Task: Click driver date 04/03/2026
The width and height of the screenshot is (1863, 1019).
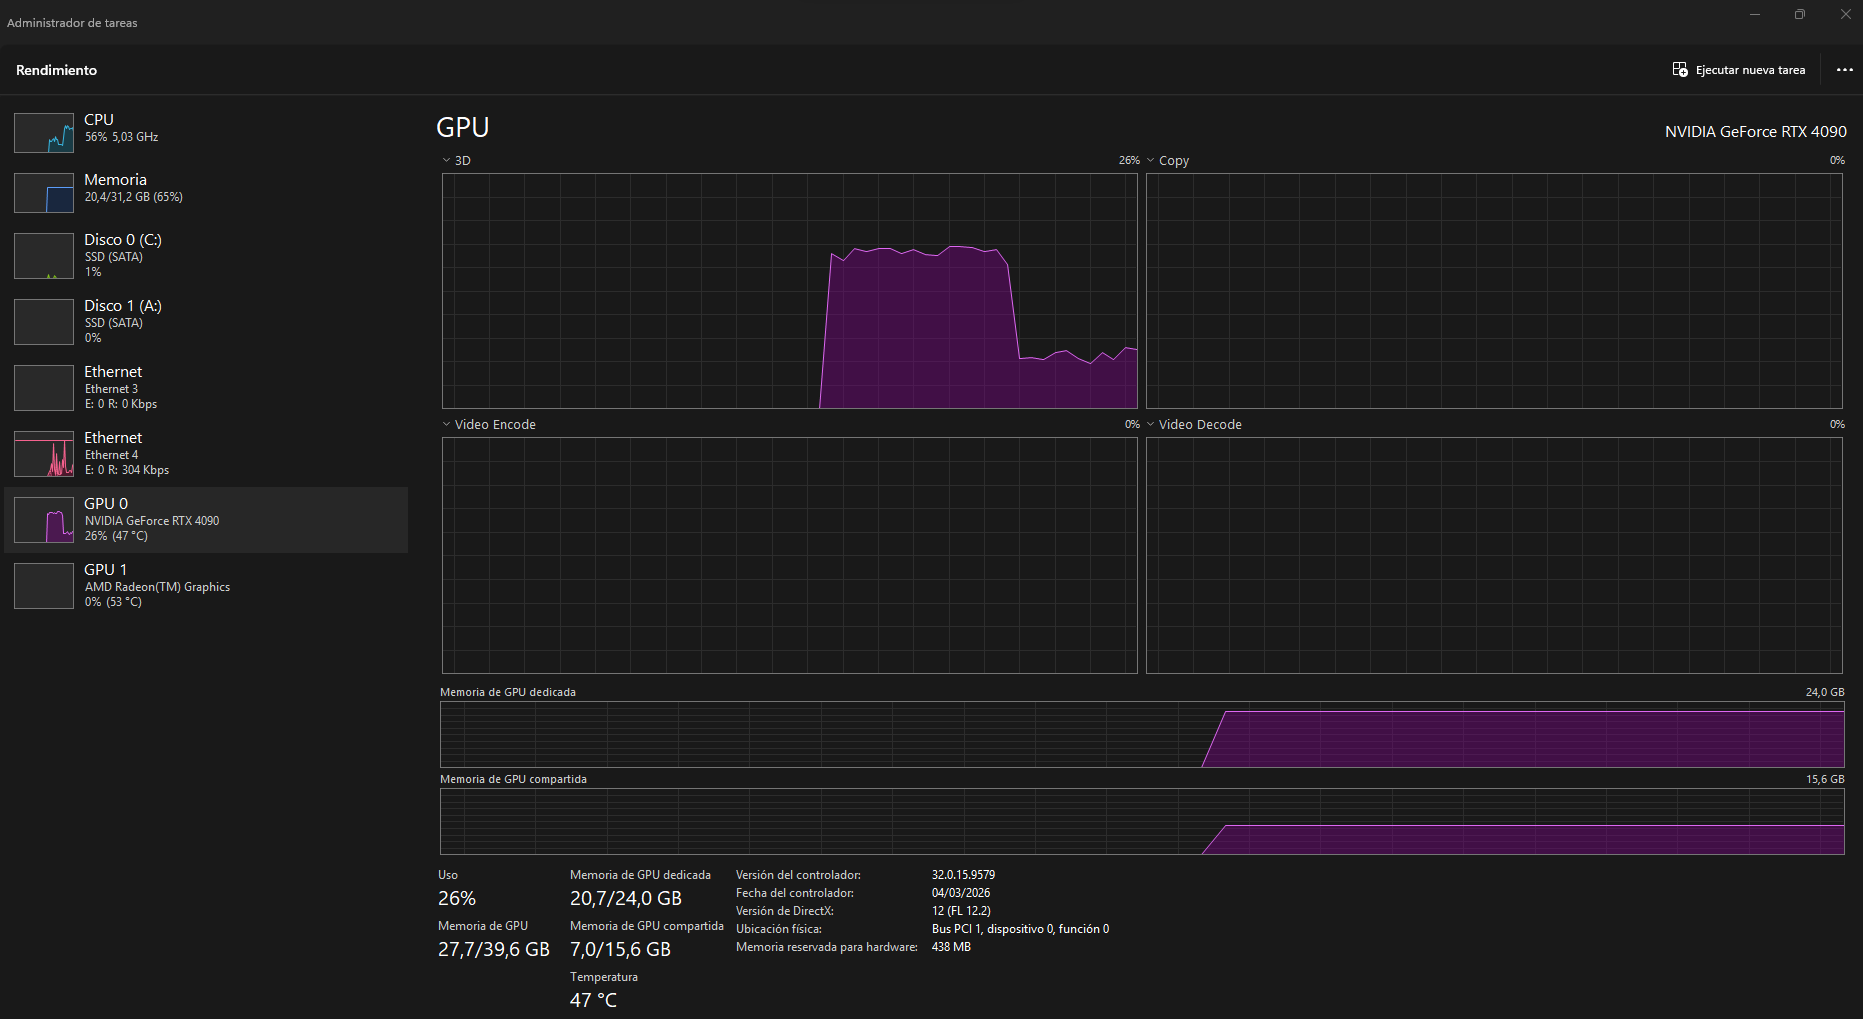Action: point(961,893)
